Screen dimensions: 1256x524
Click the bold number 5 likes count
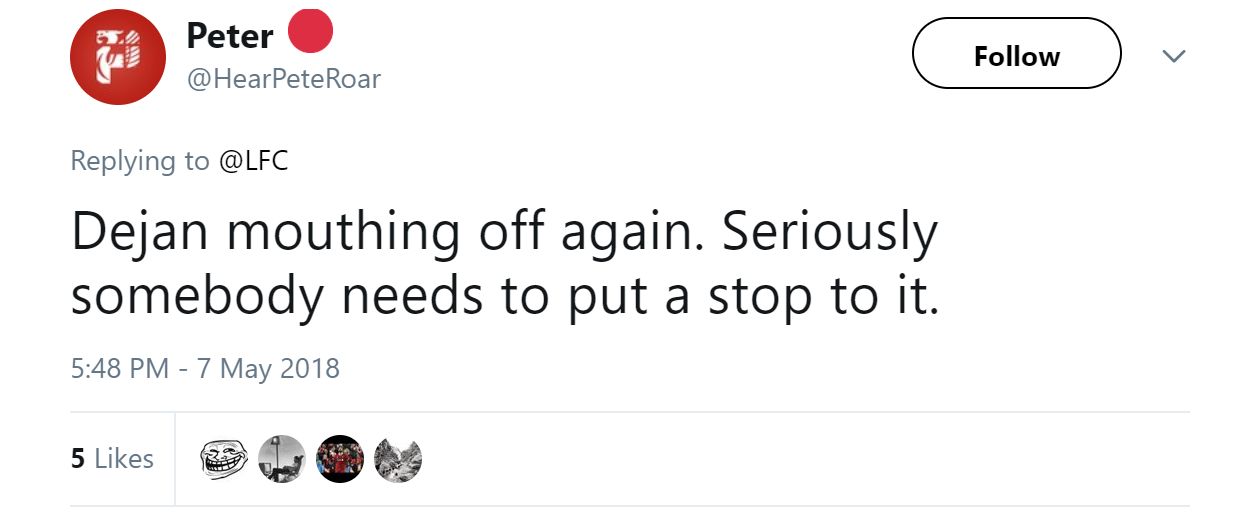click(77, 459)
